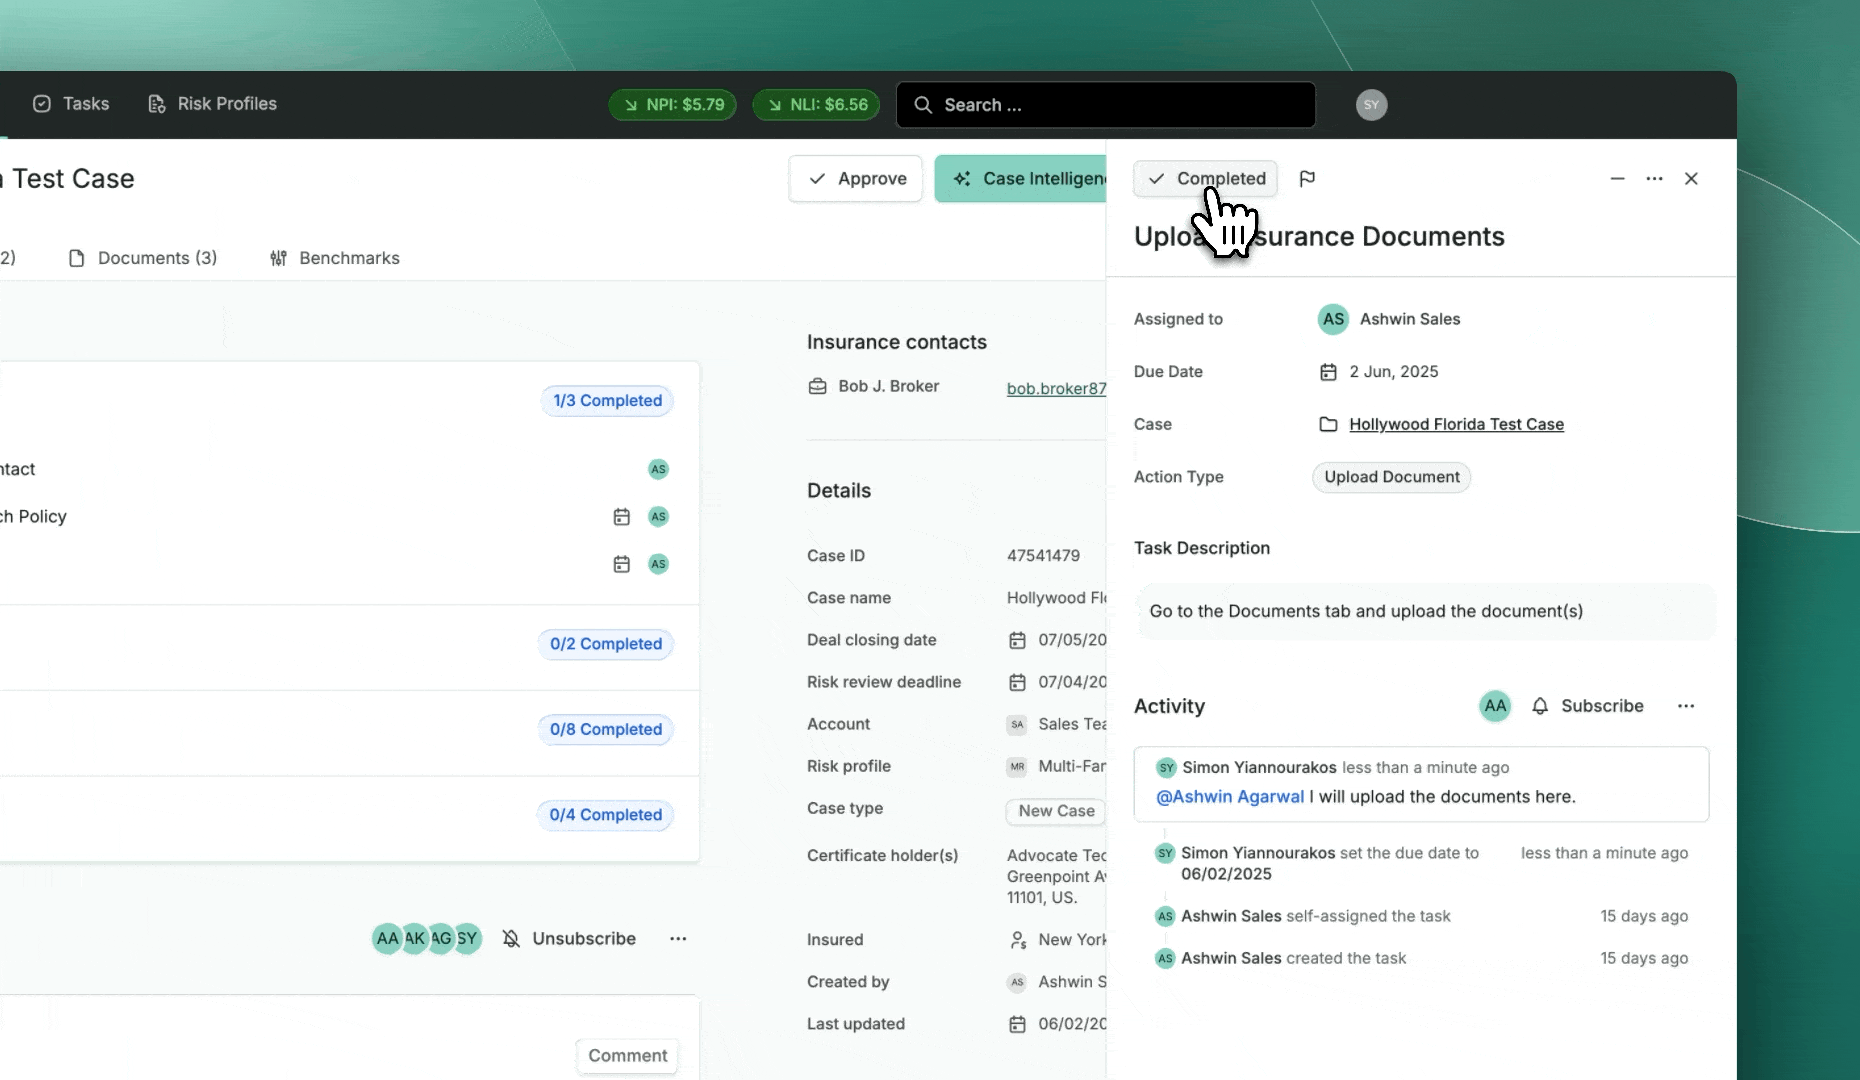Click into the Search field

coord(1105,105)
